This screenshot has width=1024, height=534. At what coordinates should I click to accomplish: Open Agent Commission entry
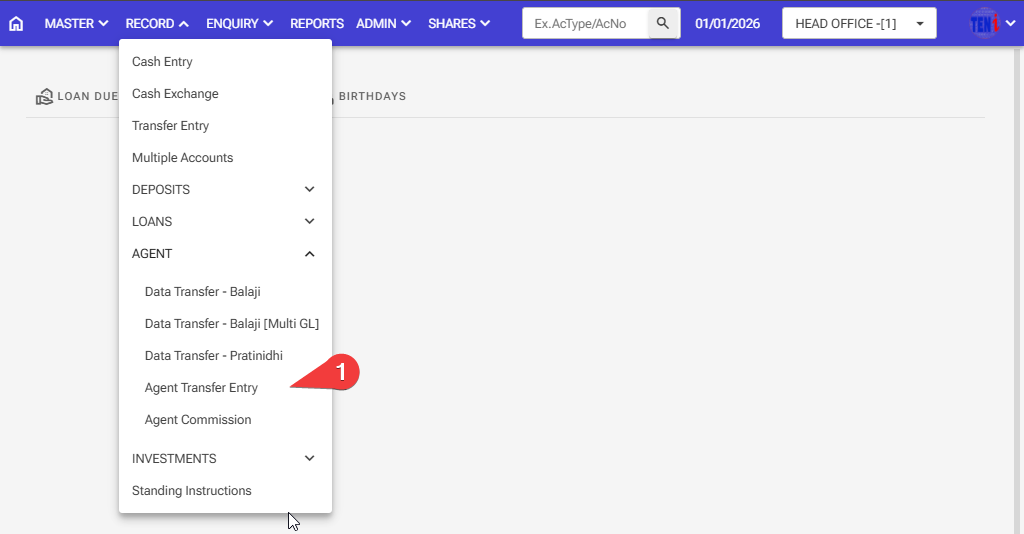coord(198,420)
